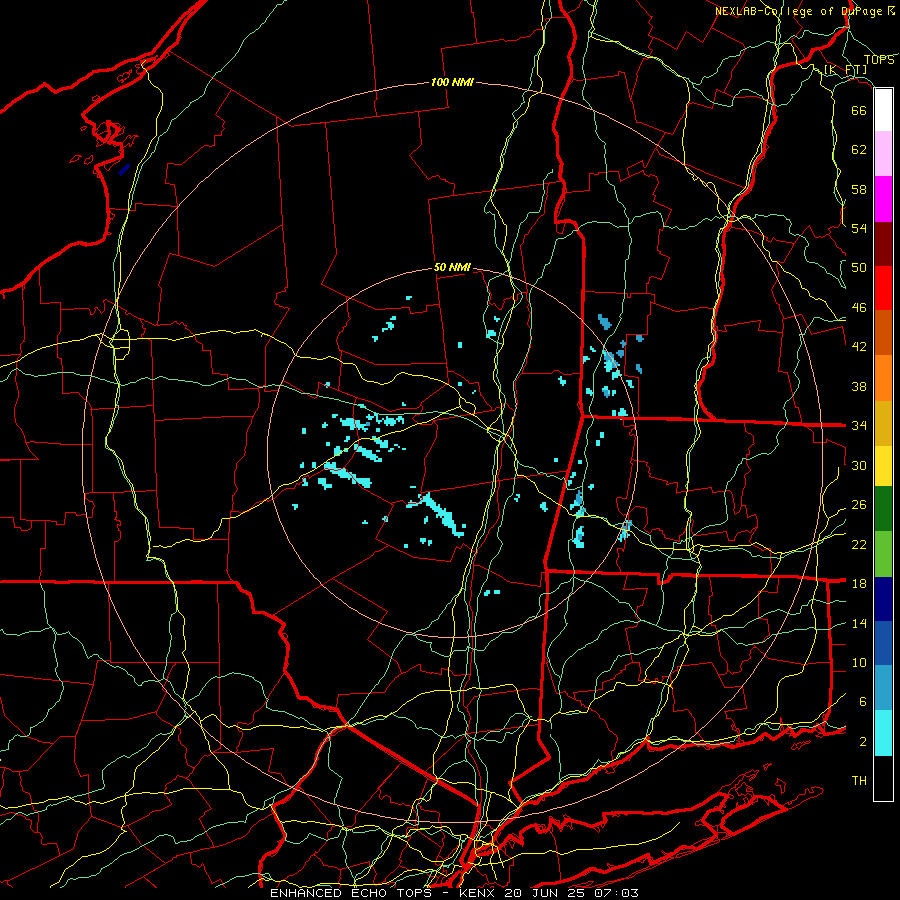Click the small dark blue echo near the lake shore
The image size is (900, 900).
[x=124, y=169]
